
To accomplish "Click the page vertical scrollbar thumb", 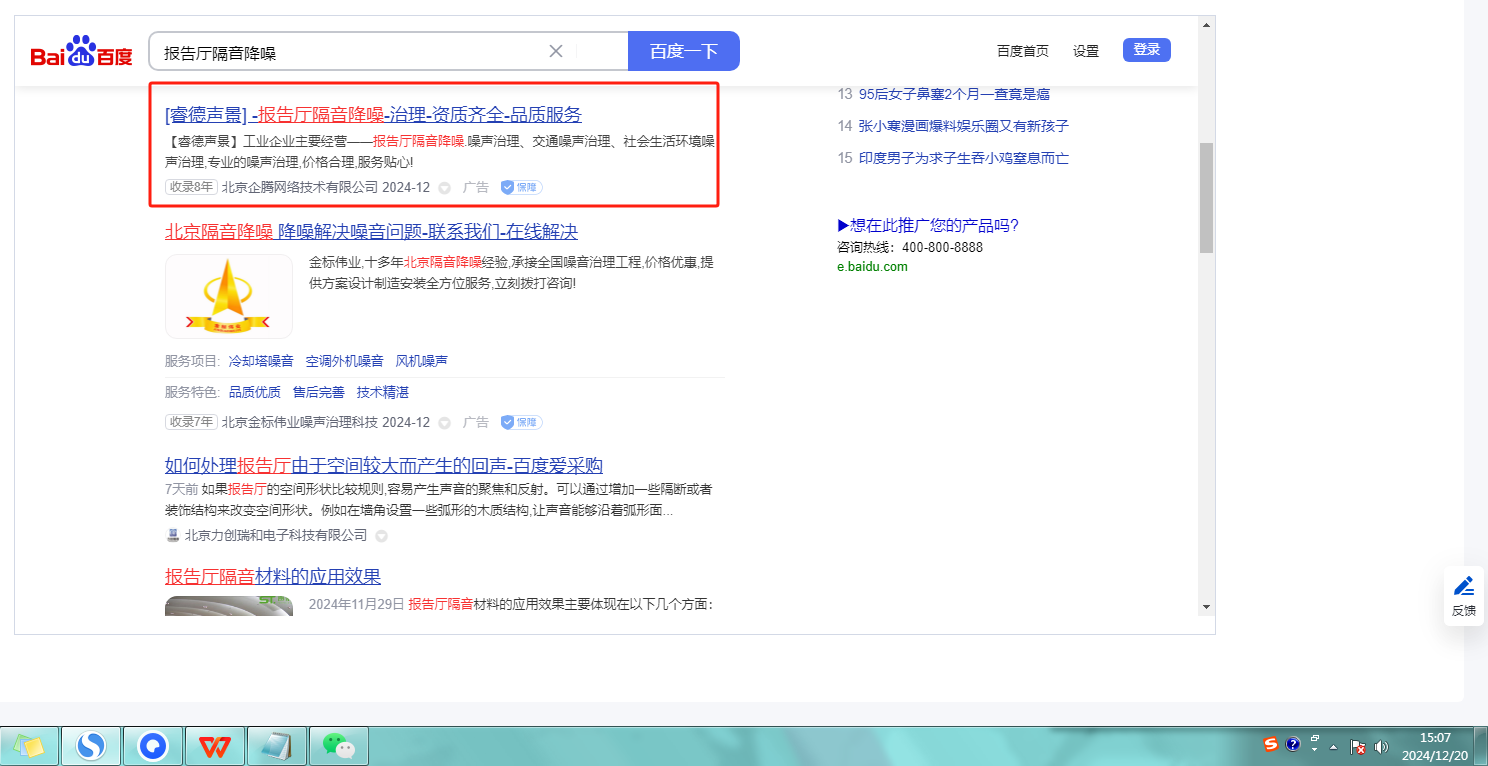I will (x=1206, y=197).
